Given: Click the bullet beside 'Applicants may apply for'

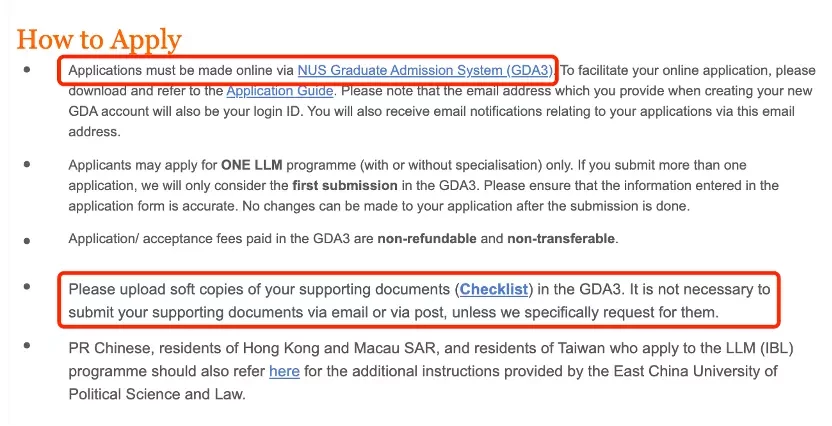Looking at the screenshot, I should point(27,164).
